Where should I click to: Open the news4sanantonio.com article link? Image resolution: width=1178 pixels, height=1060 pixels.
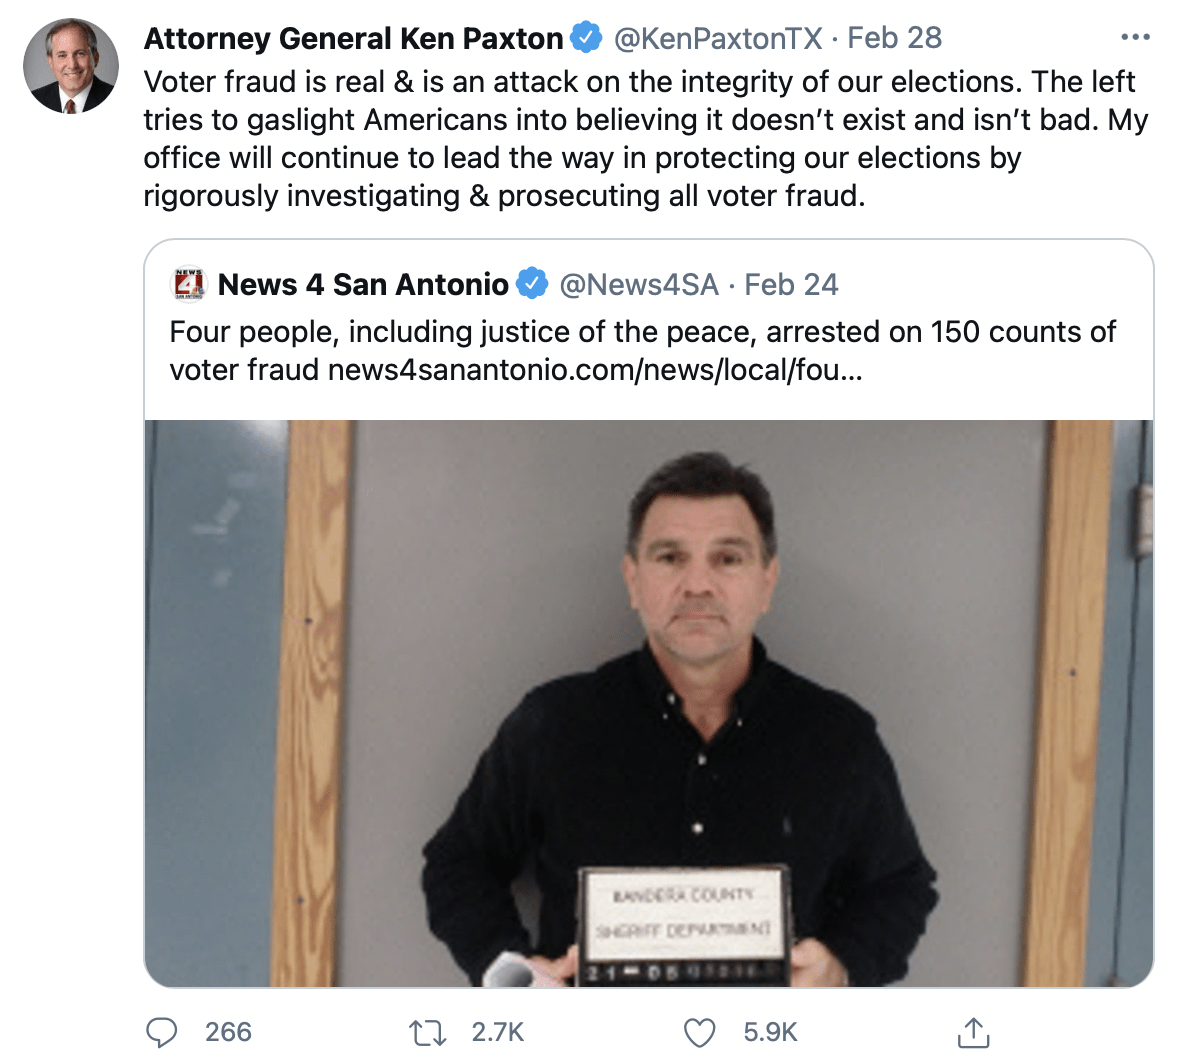tap(595, 370)
